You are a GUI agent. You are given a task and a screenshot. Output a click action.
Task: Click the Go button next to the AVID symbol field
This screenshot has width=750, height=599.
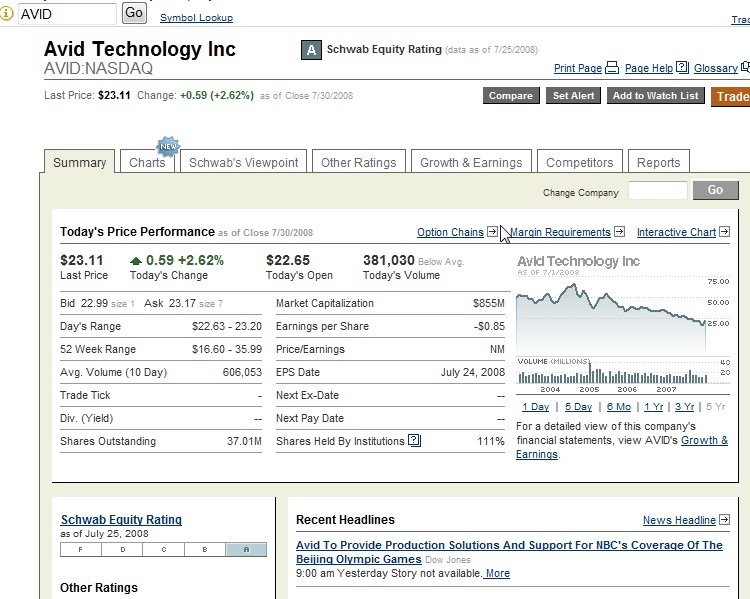tap(134, 13)
